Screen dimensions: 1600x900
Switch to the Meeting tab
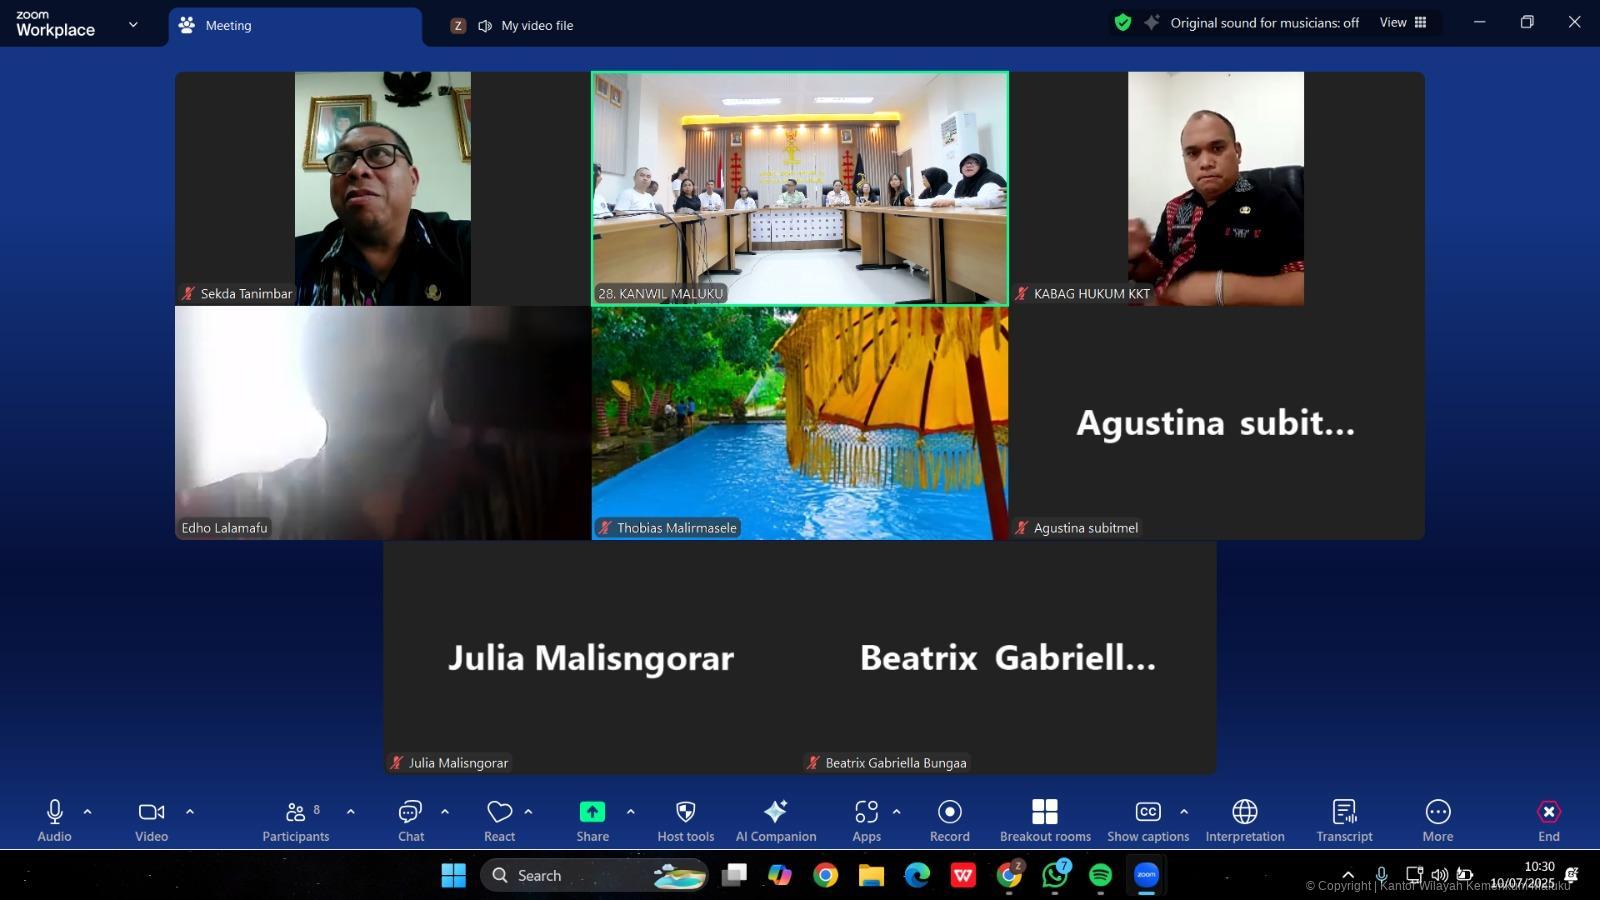coord(296,26)
